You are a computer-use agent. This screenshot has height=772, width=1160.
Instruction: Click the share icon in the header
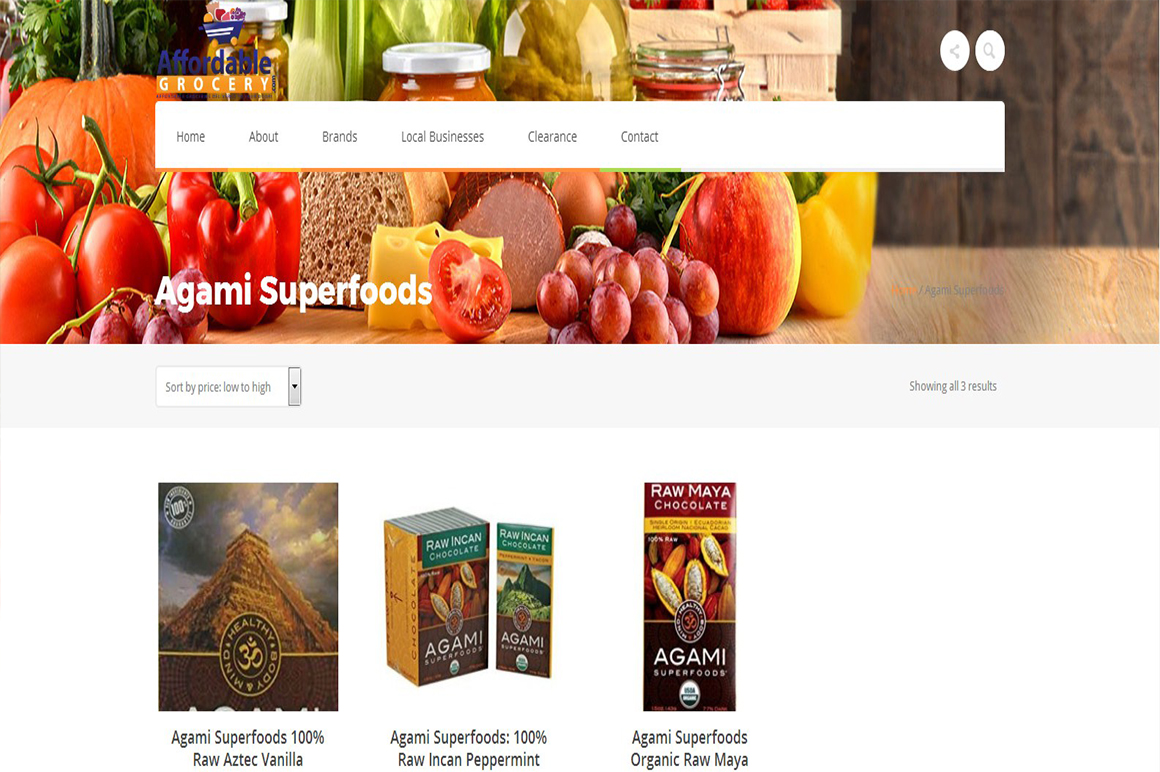(954, 51)
